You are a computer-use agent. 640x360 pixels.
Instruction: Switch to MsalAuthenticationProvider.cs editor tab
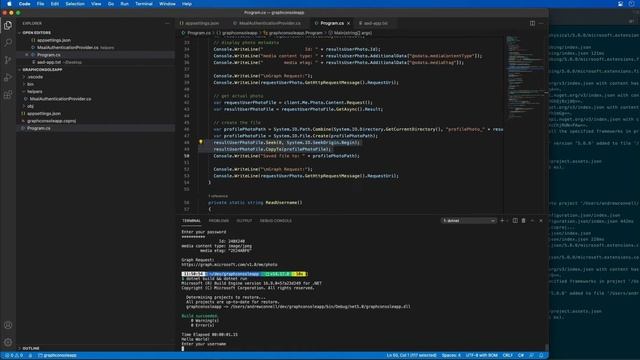coord(269,23)
